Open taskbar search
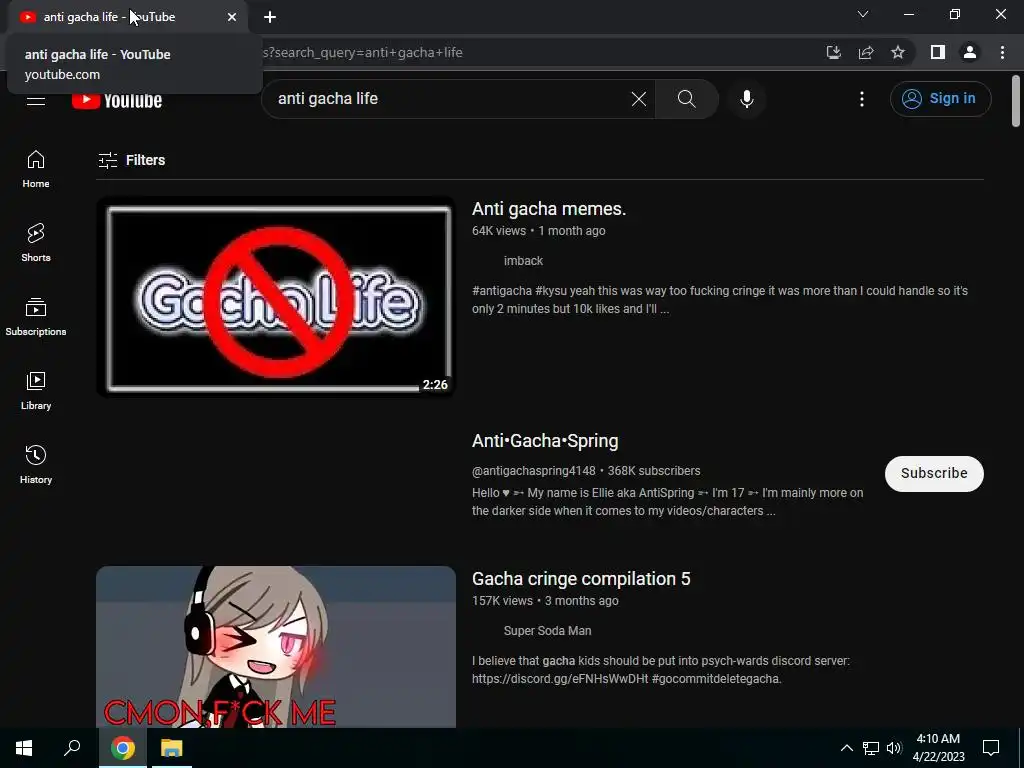The width and height of the screenshot is (1024, 768). (x=72, y=748)
